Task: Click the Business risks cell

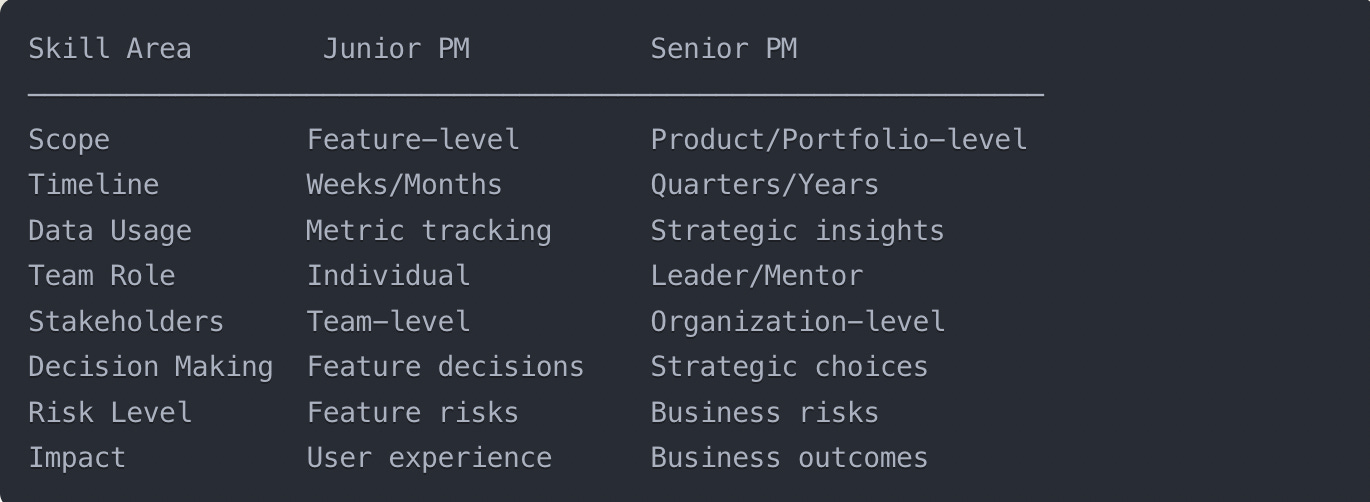Action: [x=765, y=412]
